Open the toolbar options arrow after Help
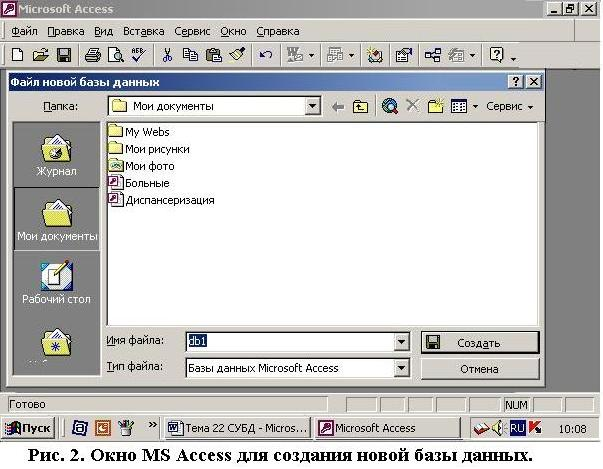The width and height of the screenshot is (603, 469). pos(513,59)
